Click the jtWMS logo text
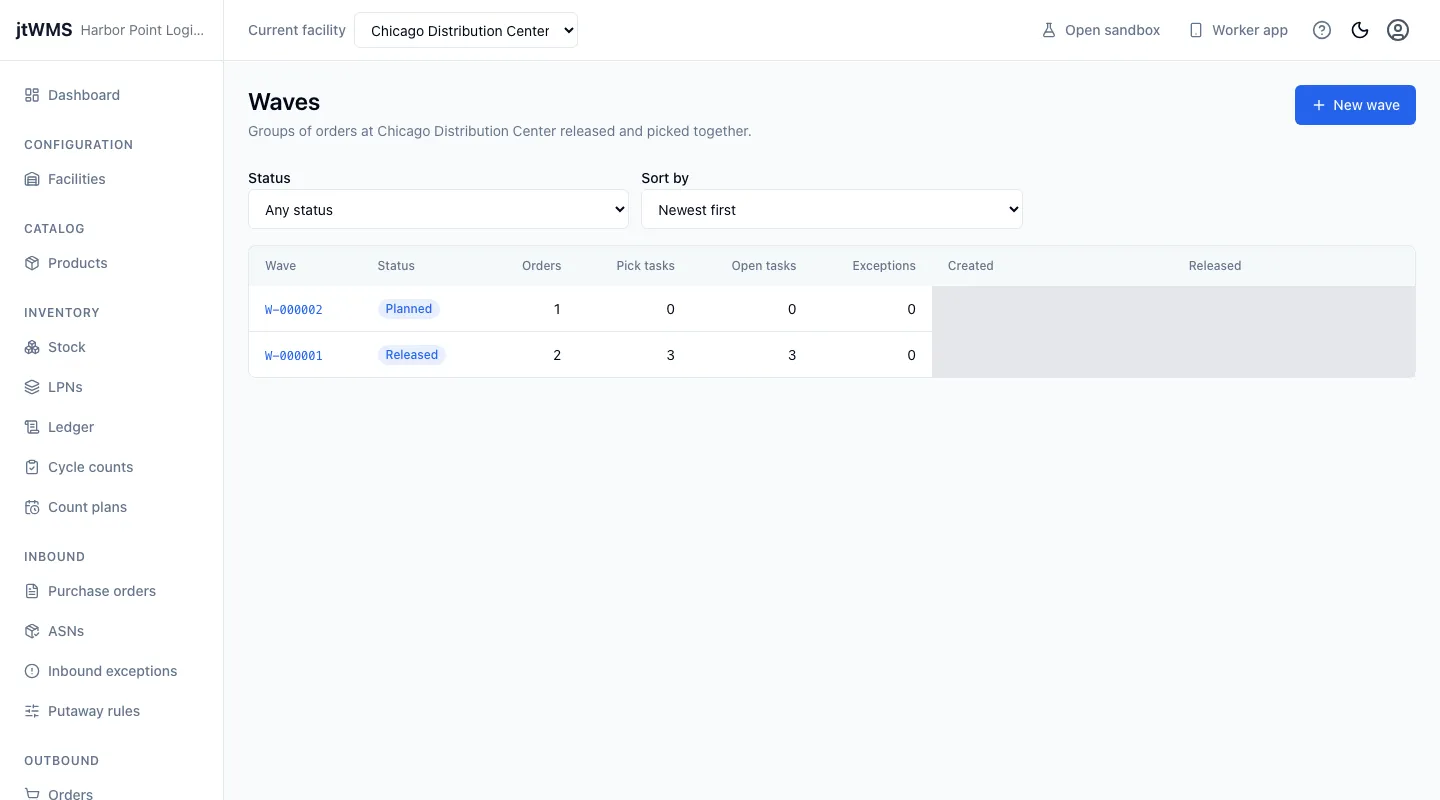1440x800 pixels. pyautogui.click(x=44, y=30)
